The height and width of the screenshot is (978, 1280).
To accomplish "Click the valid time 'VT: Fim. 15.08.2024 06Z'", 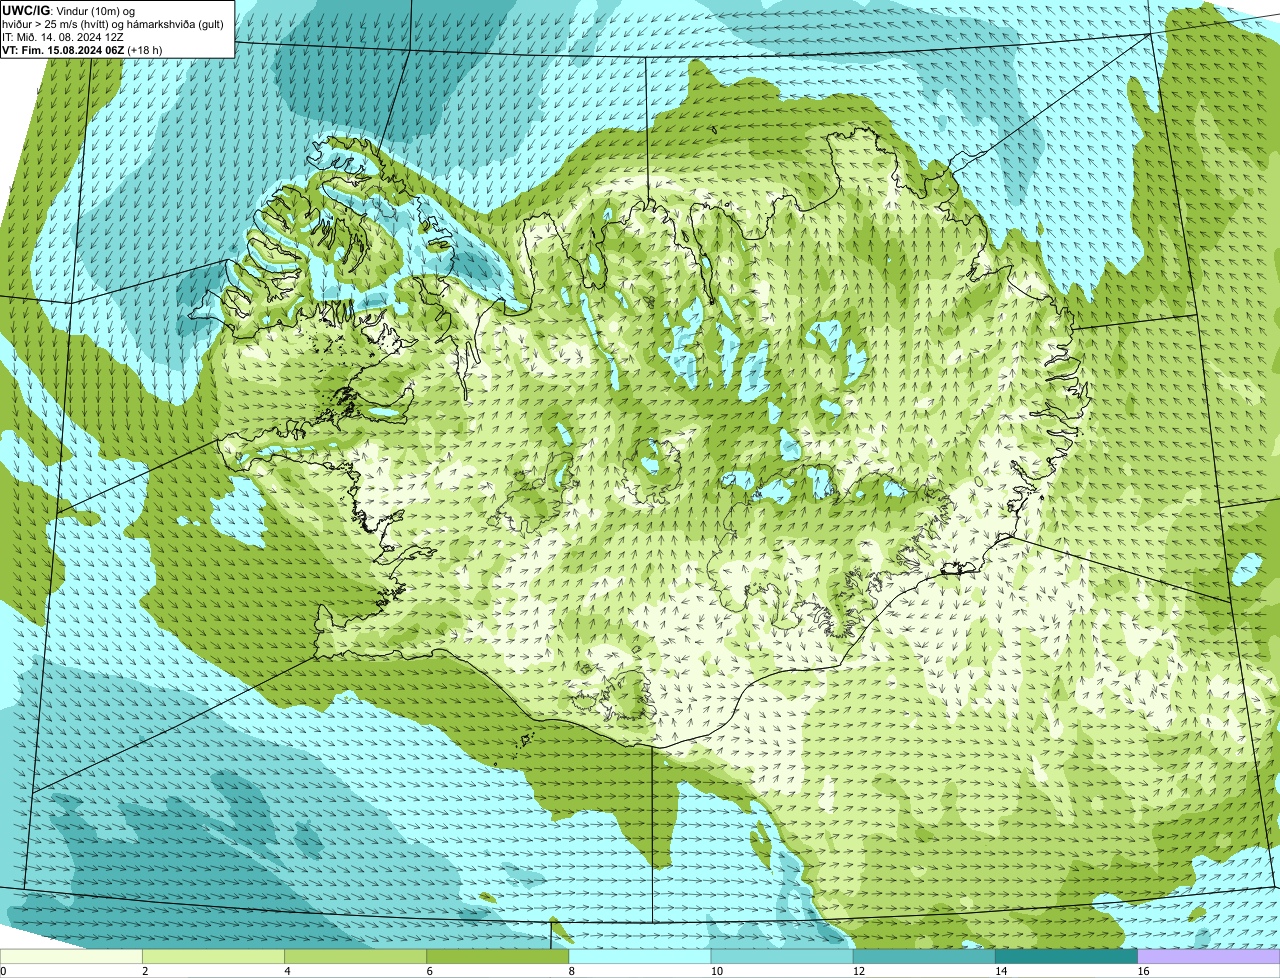I will 63,49.
